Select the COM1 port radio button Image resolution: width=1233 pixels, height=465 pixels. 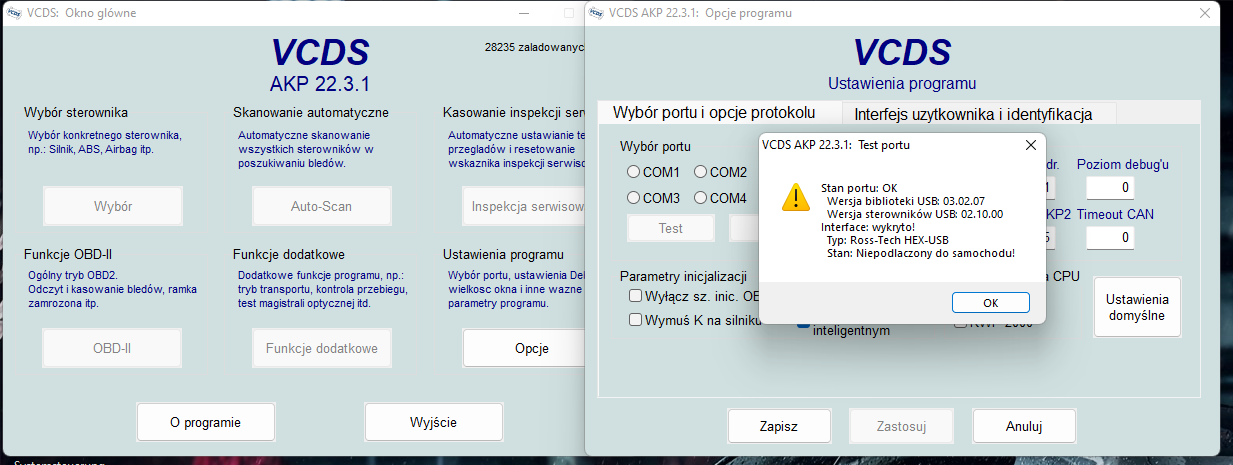click(x=634, y=172)
